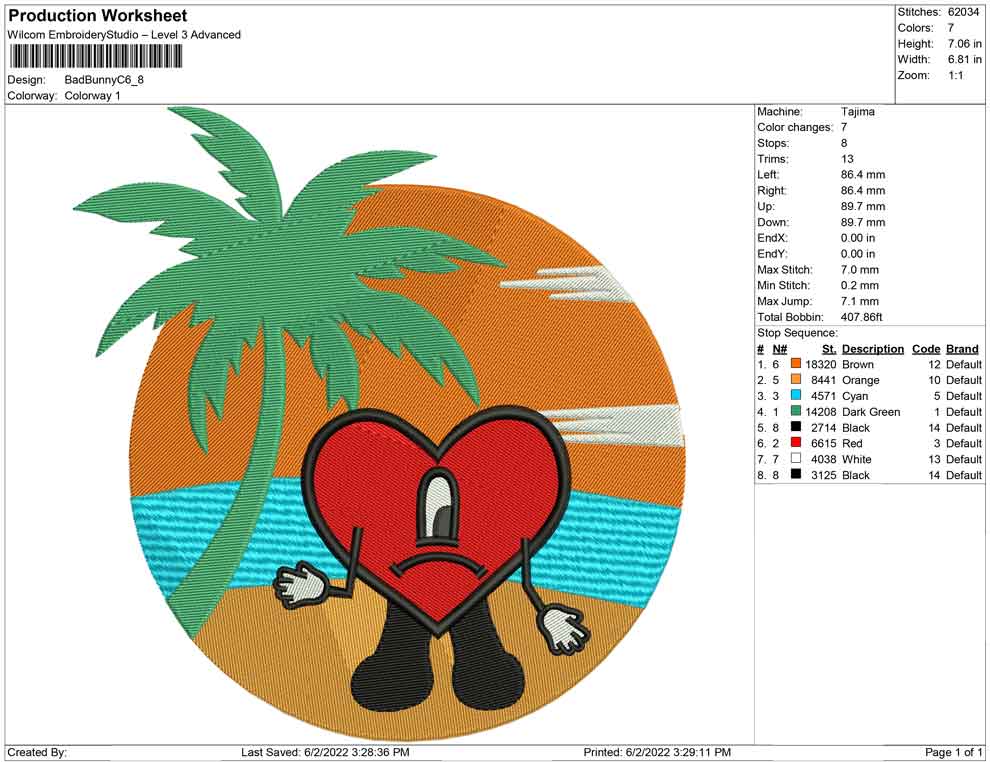Click the design name 'BadBunnyC6_8'
This screenshot has width=990, height=762.
click(x=104, y=80)
